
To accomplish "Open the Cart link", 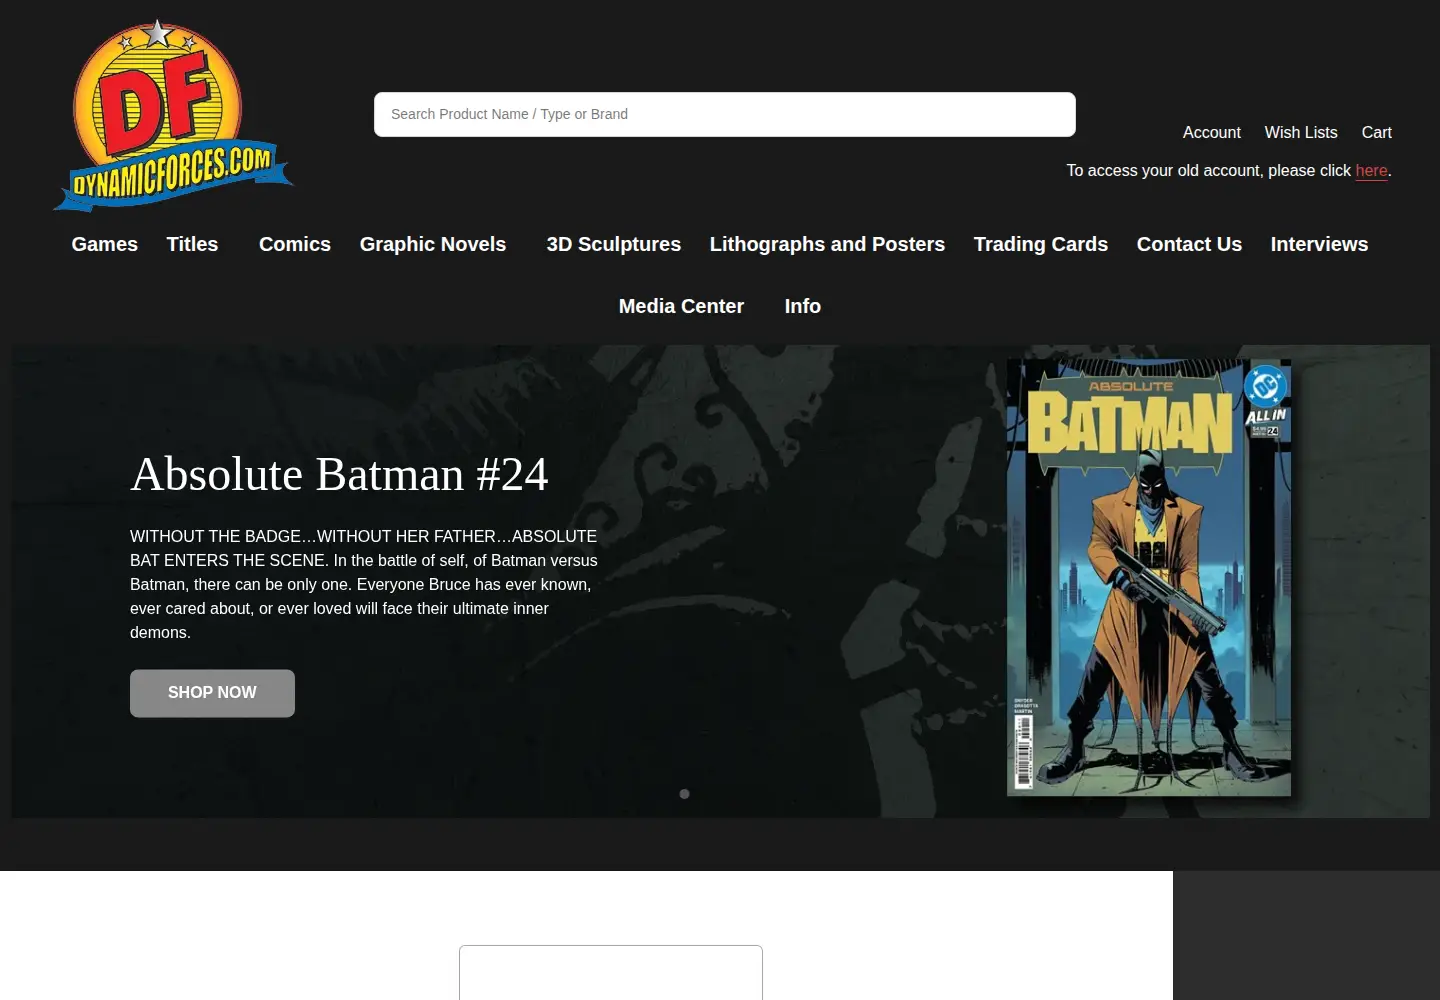I will tap(1376, 132).
